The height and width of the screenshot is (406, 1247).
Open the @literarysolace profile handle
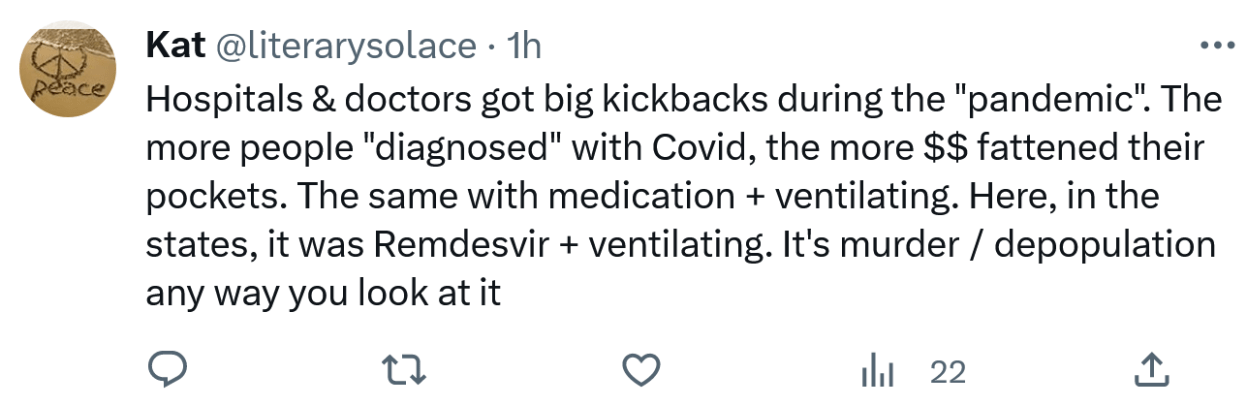click(346, 46)
